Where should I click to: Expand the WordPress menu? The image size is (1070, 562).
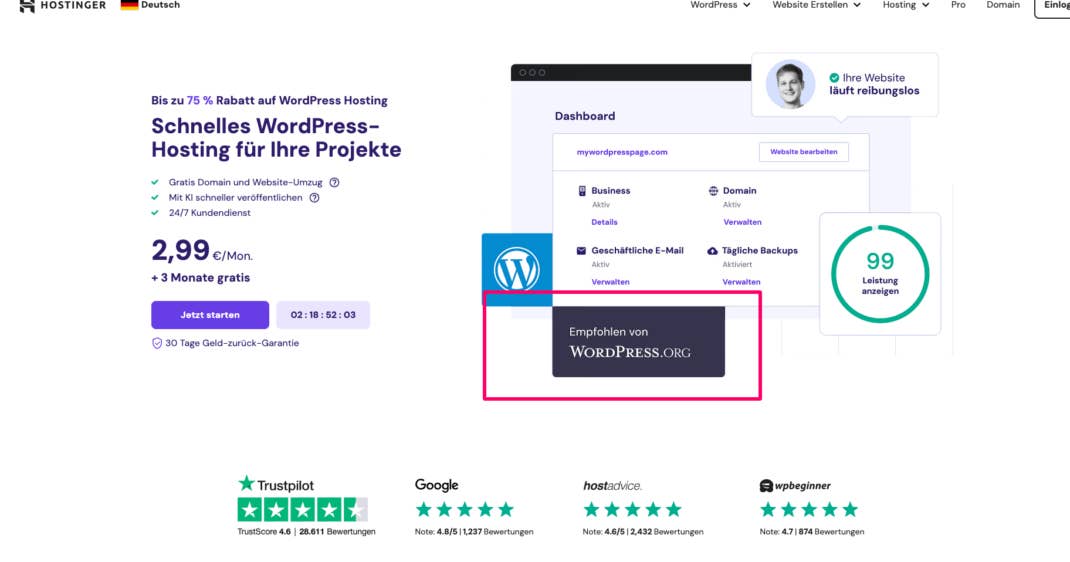pos(720,5)
